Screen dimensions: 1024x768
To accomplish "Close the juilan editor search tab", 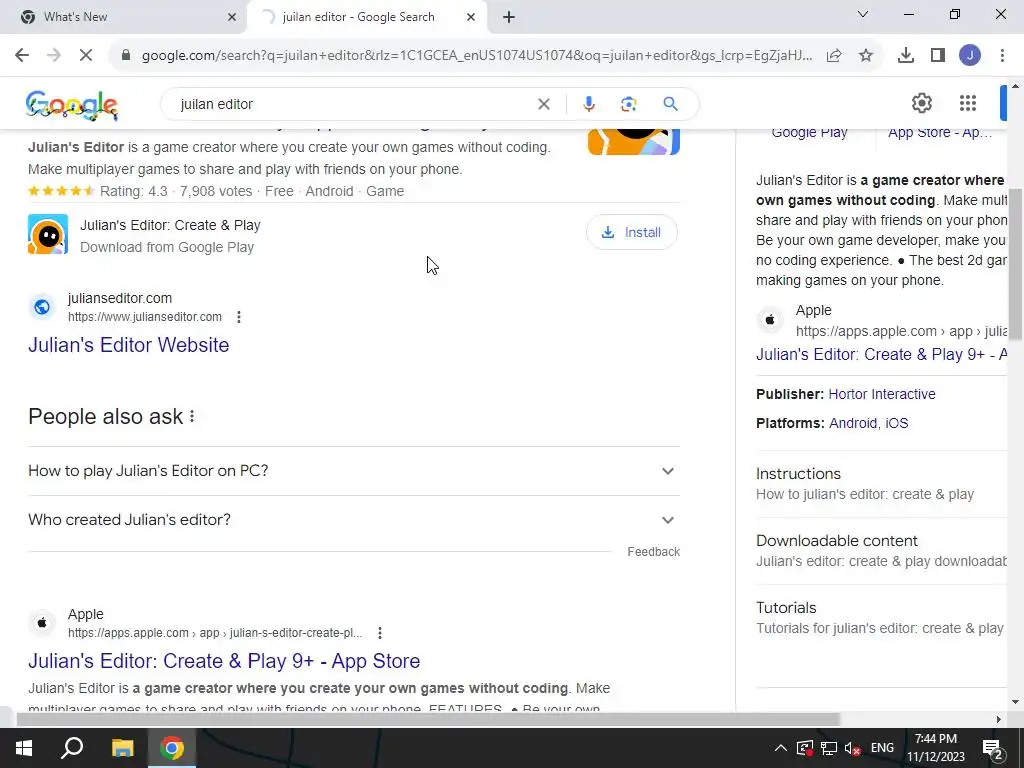I will click(471, 17).
